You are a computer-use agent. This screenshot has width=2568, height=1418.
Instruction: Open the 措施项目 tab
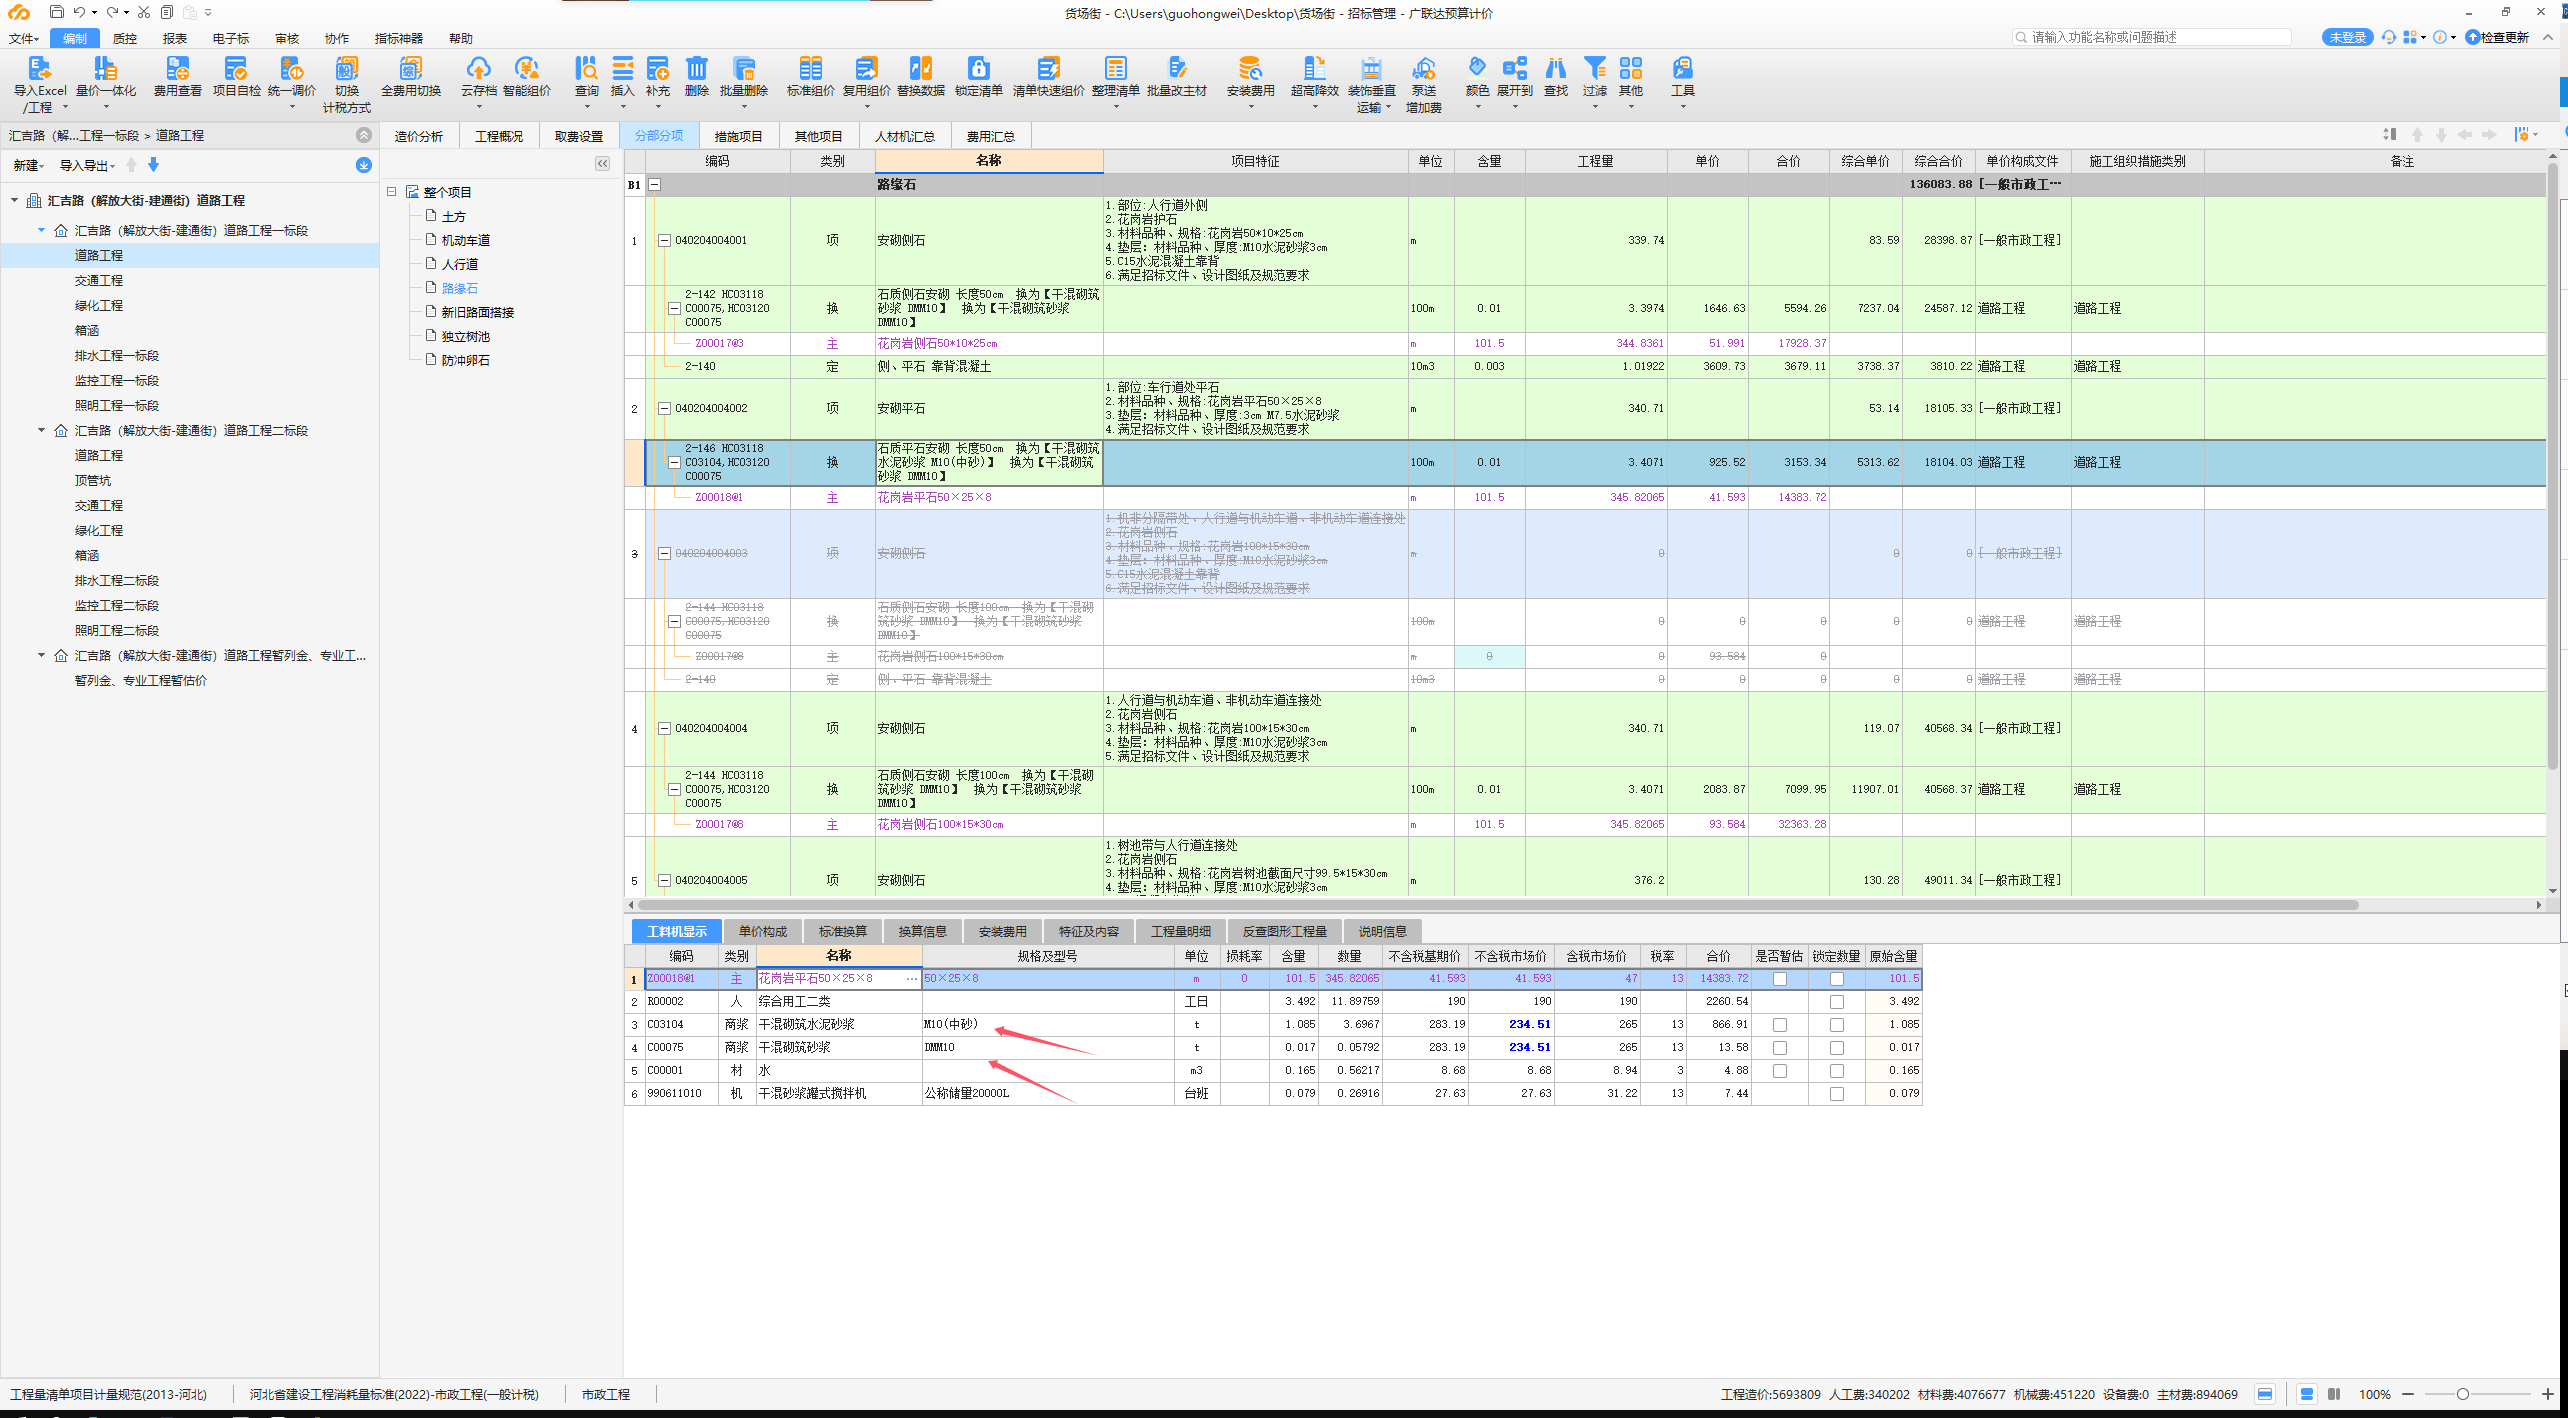click(738, 136)
